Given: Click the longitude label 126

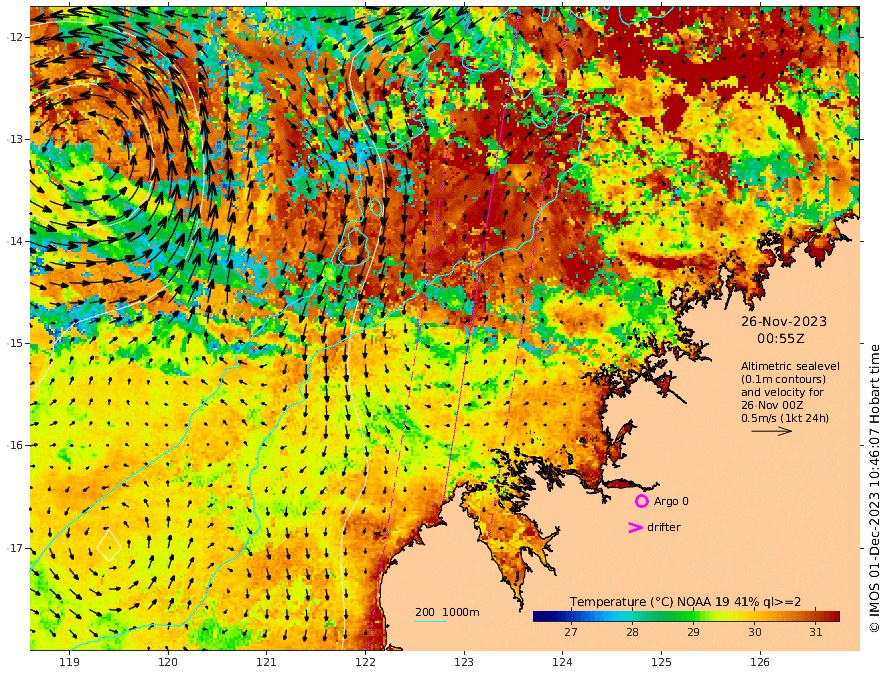Looking at the screenshot, I should pos(760,663).
